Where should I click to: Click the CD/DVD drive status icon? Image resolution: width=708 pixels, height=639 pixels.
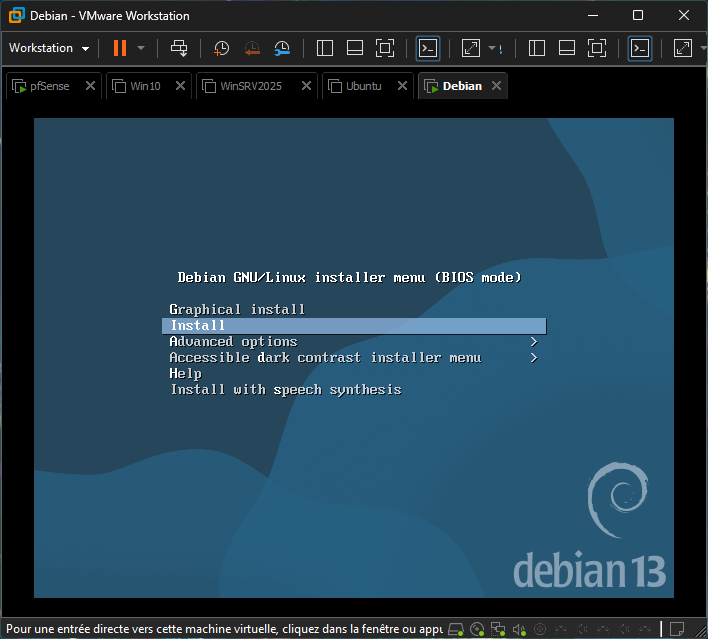coord(477,630)
